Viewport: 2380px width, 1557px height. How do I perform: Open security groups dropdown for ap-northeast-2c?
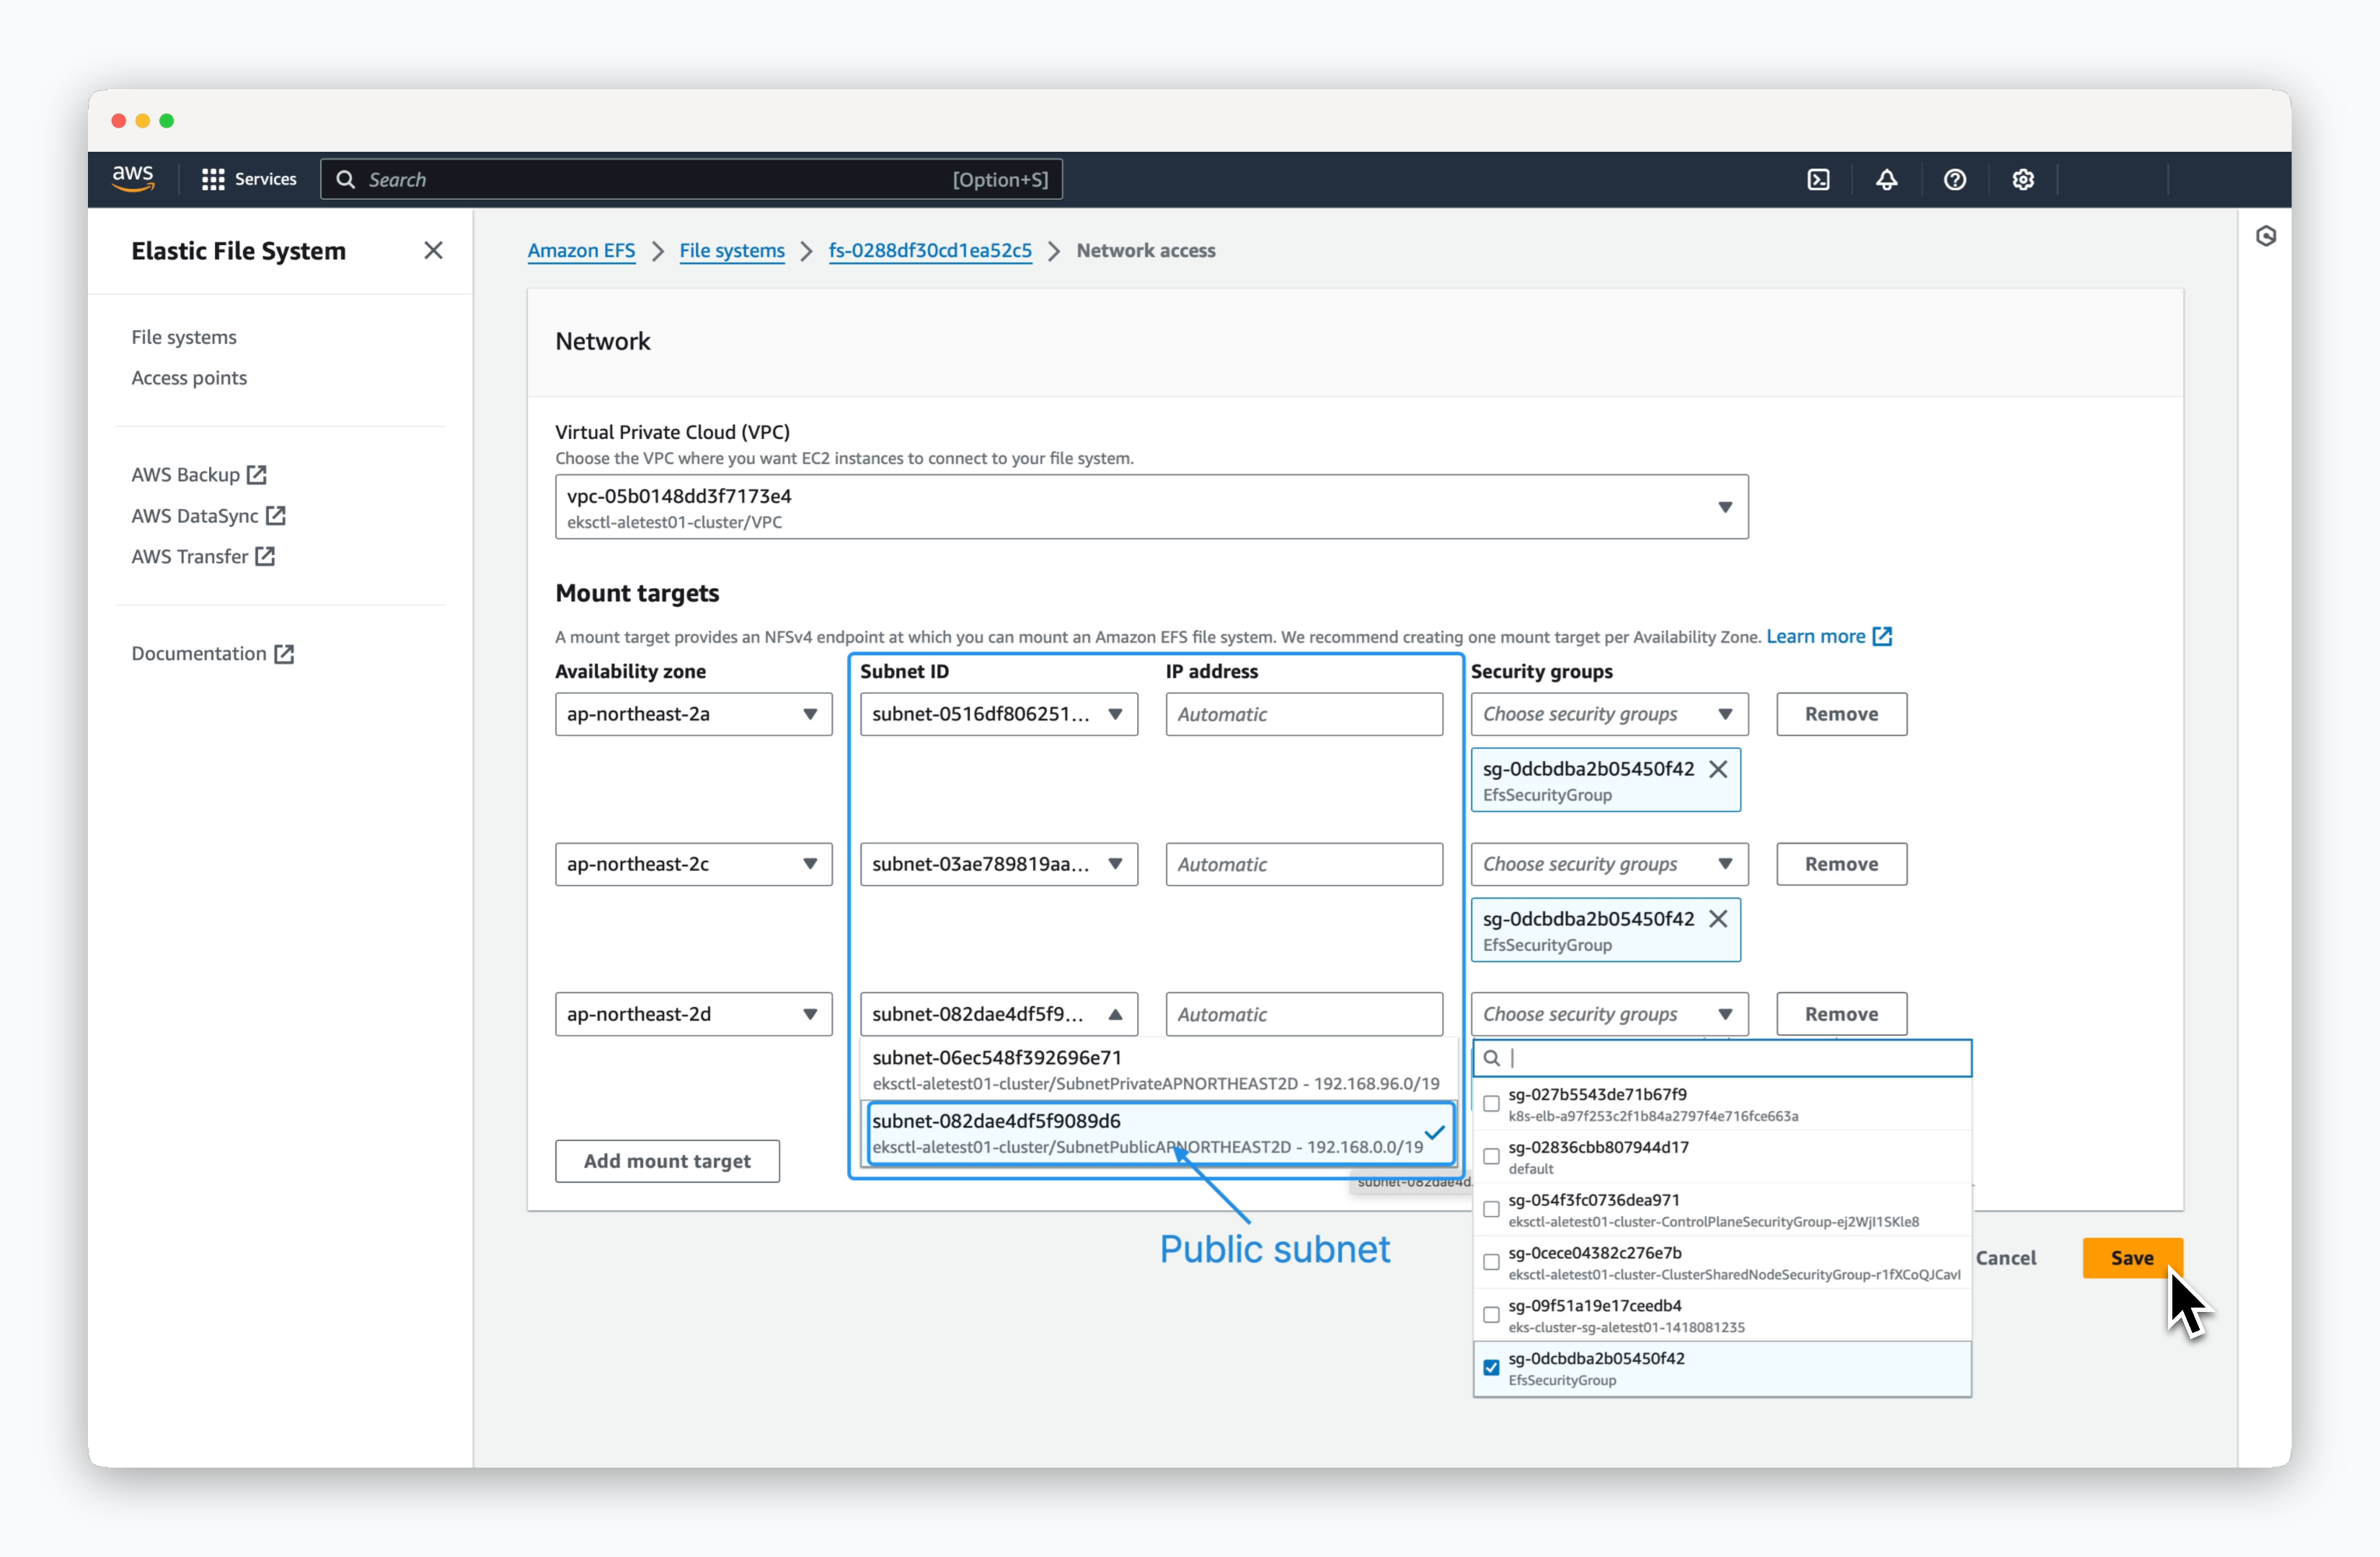1609,864
